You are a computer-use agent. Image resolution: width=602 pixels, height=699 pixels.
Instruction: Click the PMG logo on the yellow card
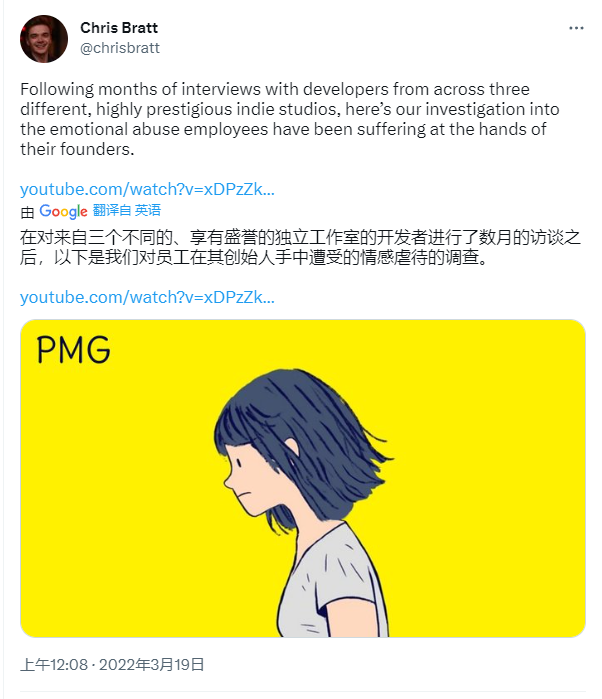click(x=74, y=350)
